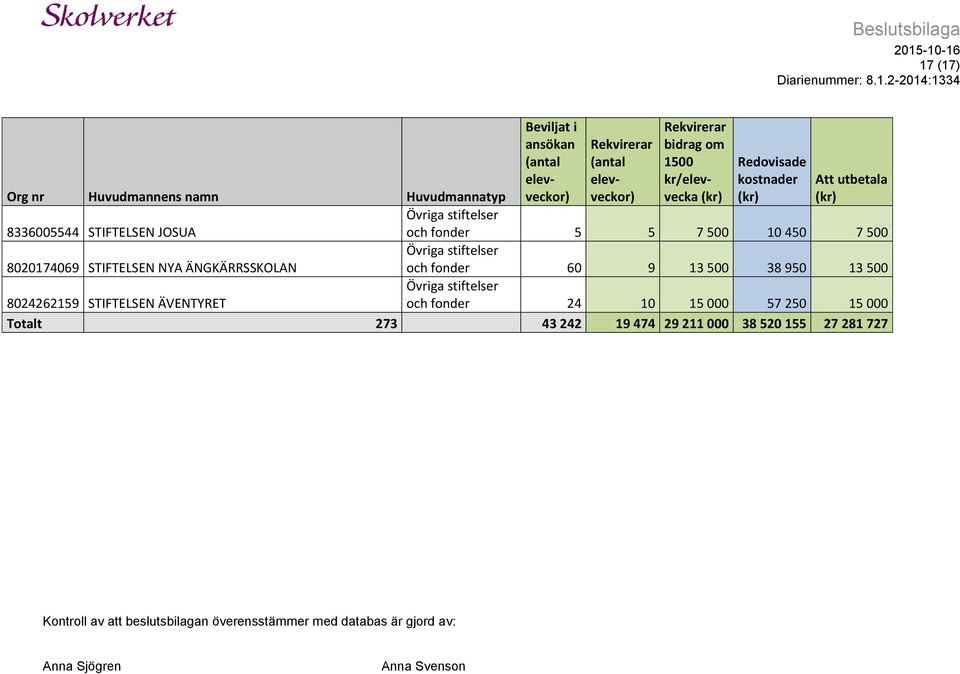The height and width of the screenshot is (674, 960).
Task: Click STIFTELSEN JOSUA name cell
Action: tap(242, 223)
